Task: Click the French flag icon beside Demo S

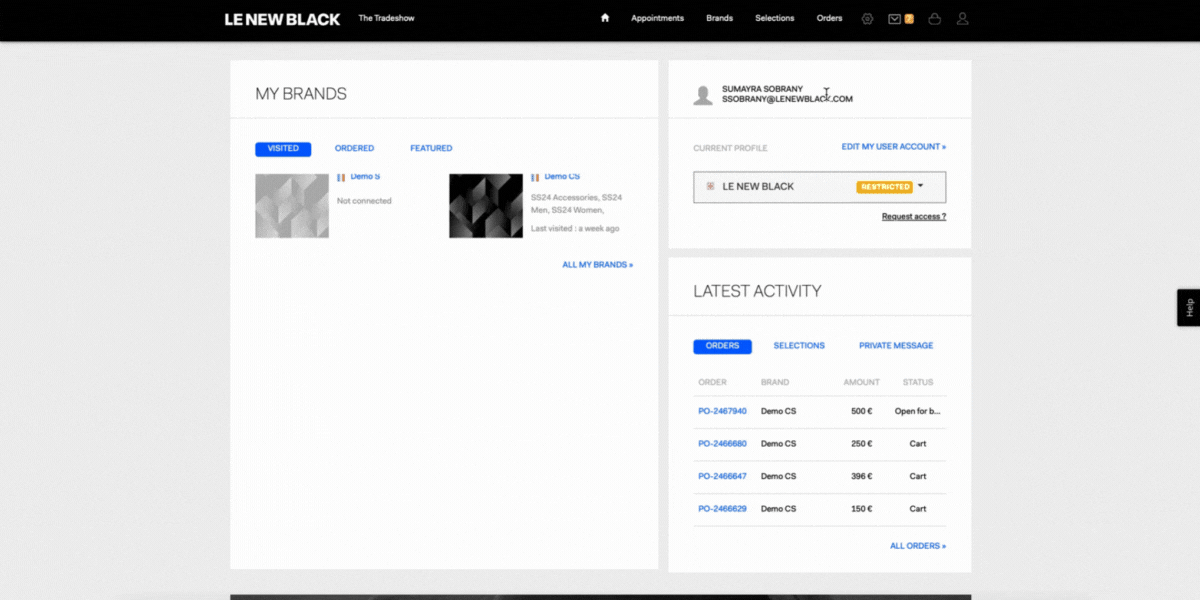Action: 341,177
